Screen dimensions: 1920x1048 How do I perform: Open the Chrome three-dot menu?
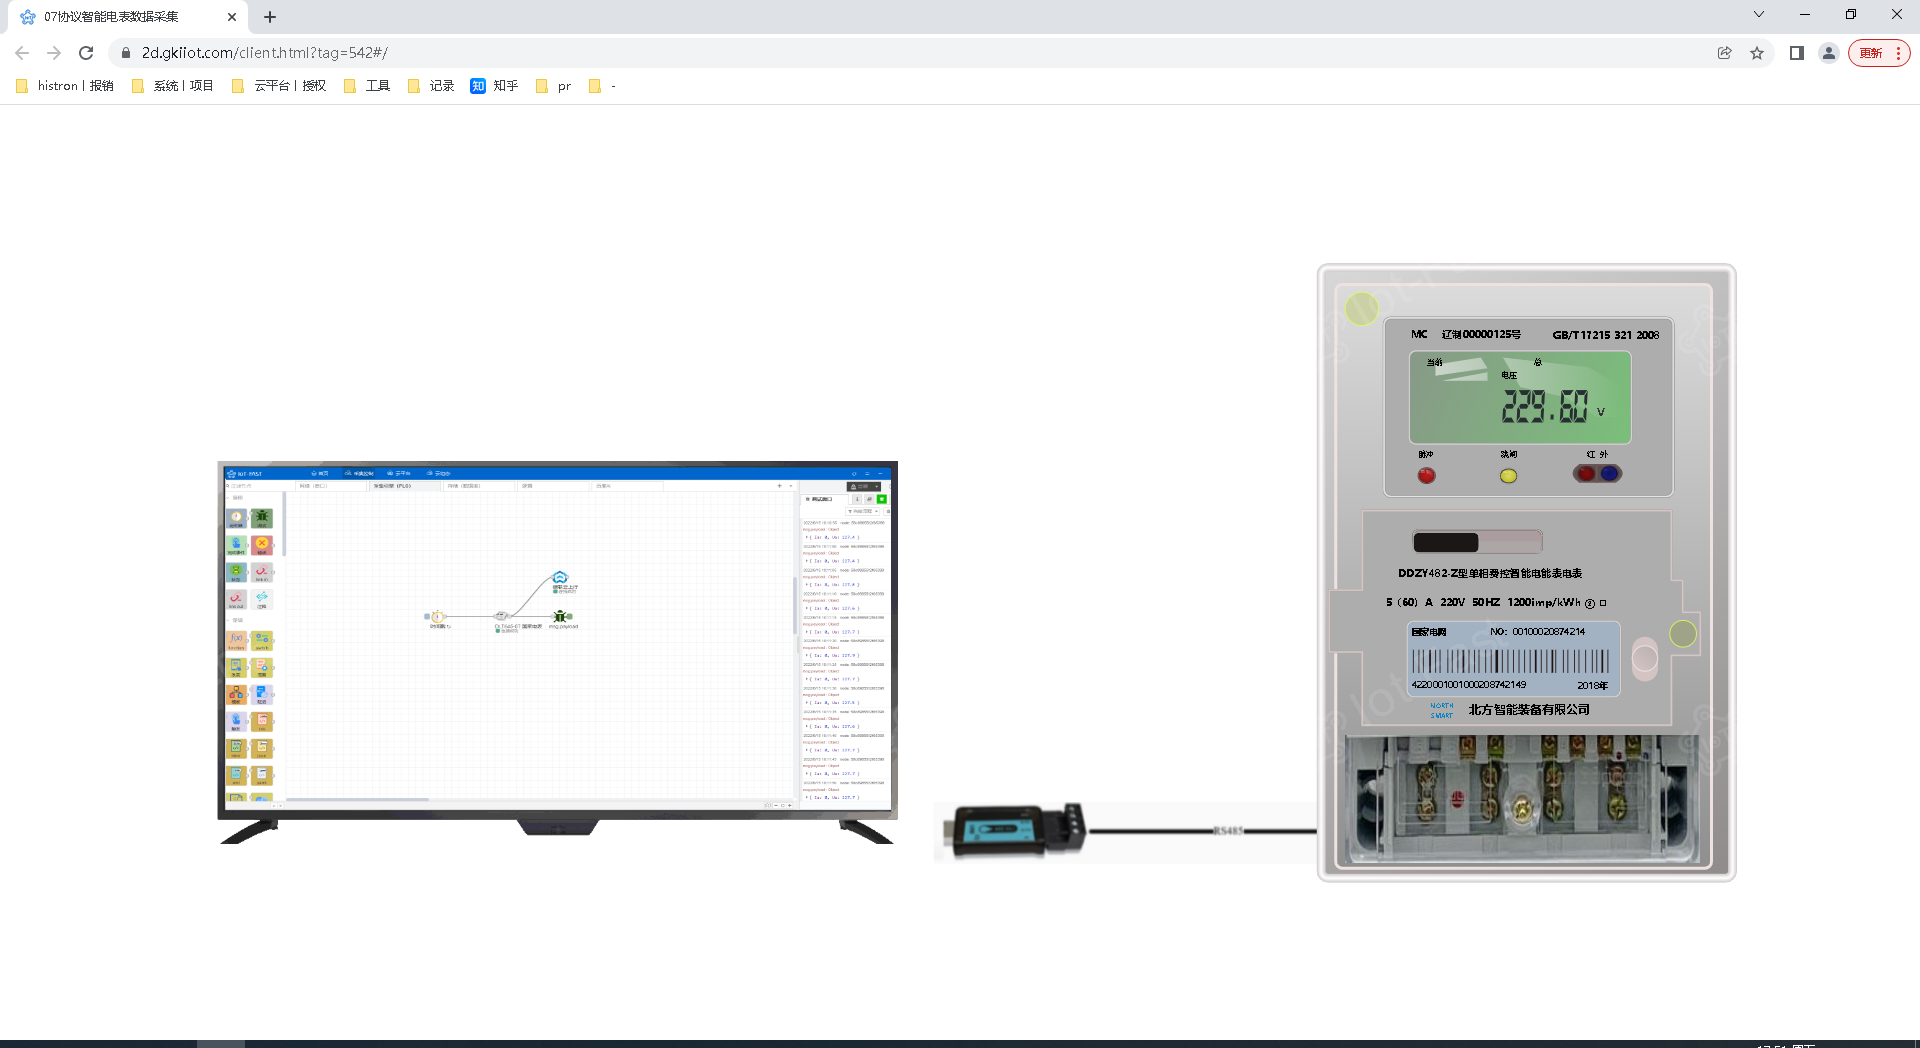pos(1898,53)
